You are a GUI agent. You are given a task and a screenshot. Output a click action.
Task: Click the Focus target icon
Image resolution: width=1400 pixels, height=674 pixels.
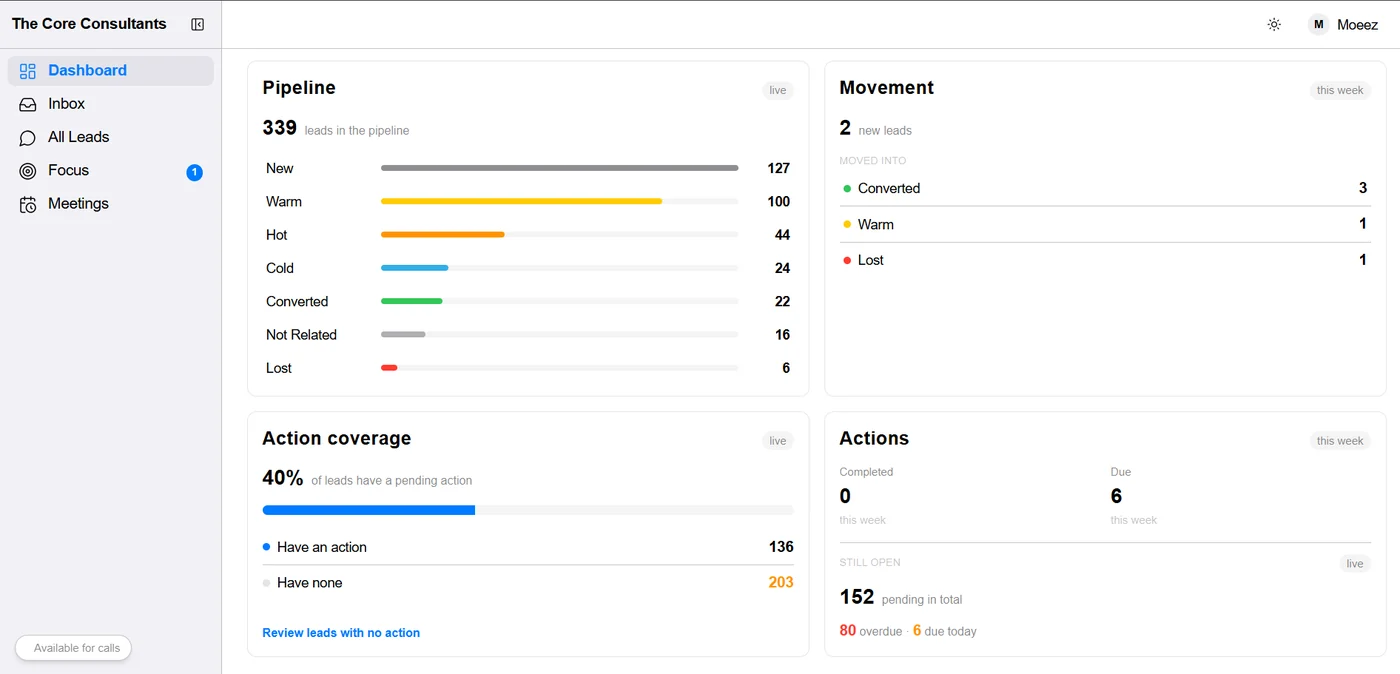(x=28, y=171)
